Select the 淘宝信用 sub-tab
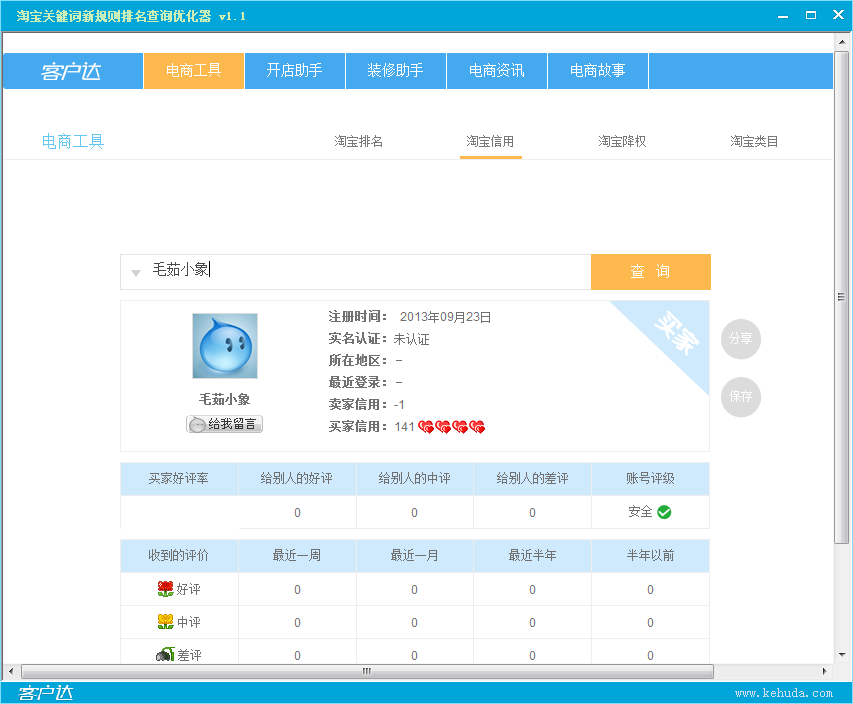The image size is (853, 704). click(490, 141)
